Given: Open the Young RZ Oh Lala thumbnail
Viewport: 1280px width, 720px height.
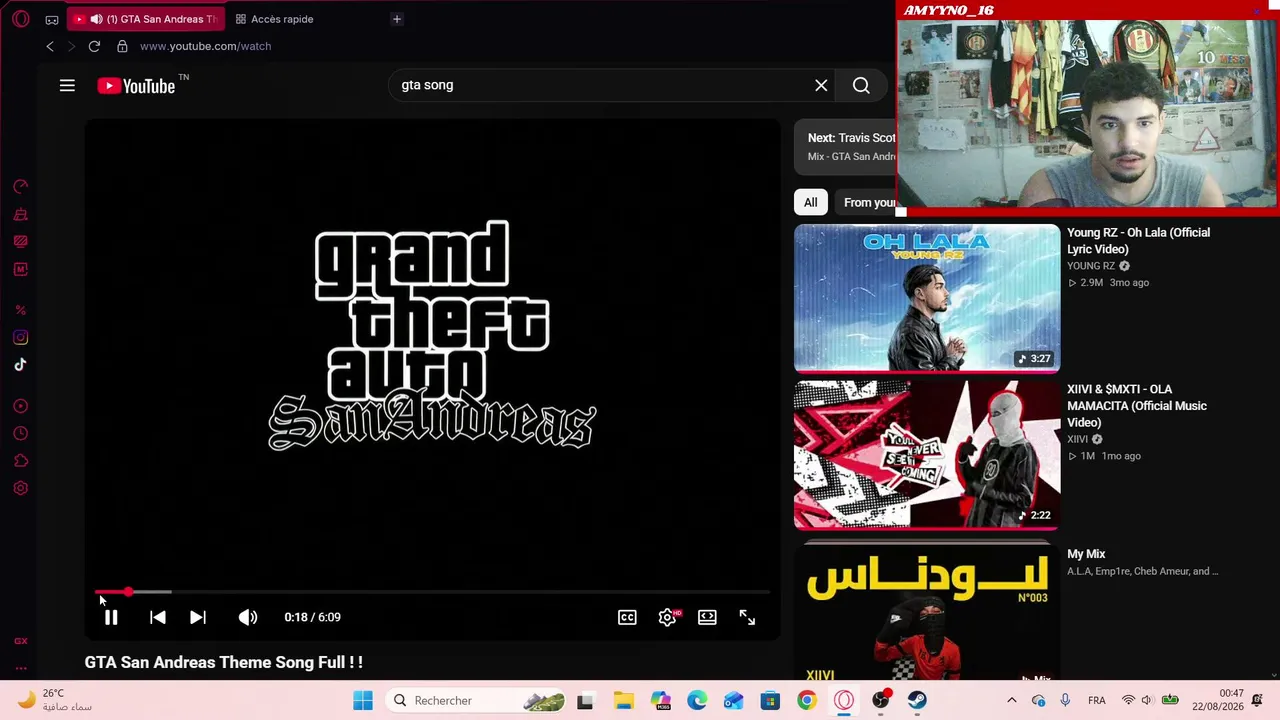Looking at the screenshot, I should coord(927,298).
